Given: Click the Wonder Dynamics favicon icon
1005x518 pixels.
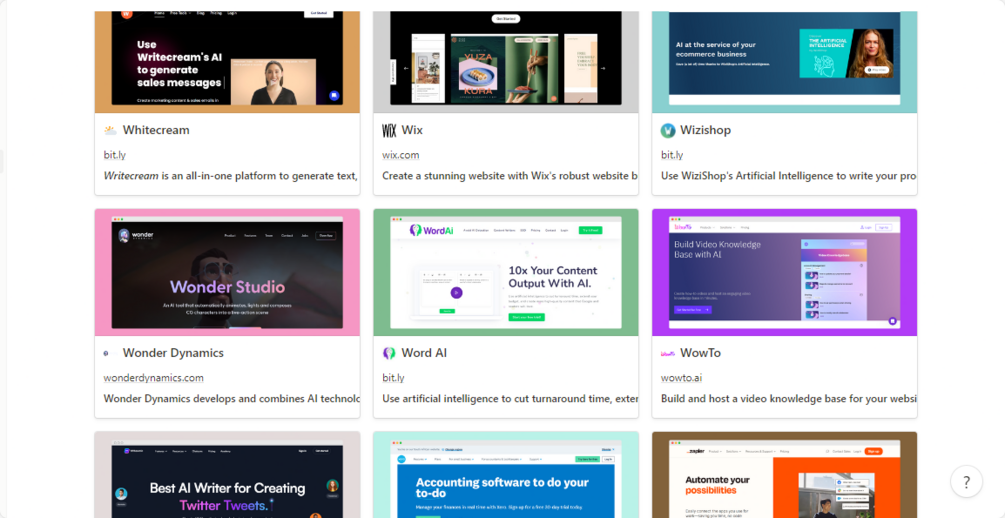Looking at the screenshot, I should tap(106, 353).
